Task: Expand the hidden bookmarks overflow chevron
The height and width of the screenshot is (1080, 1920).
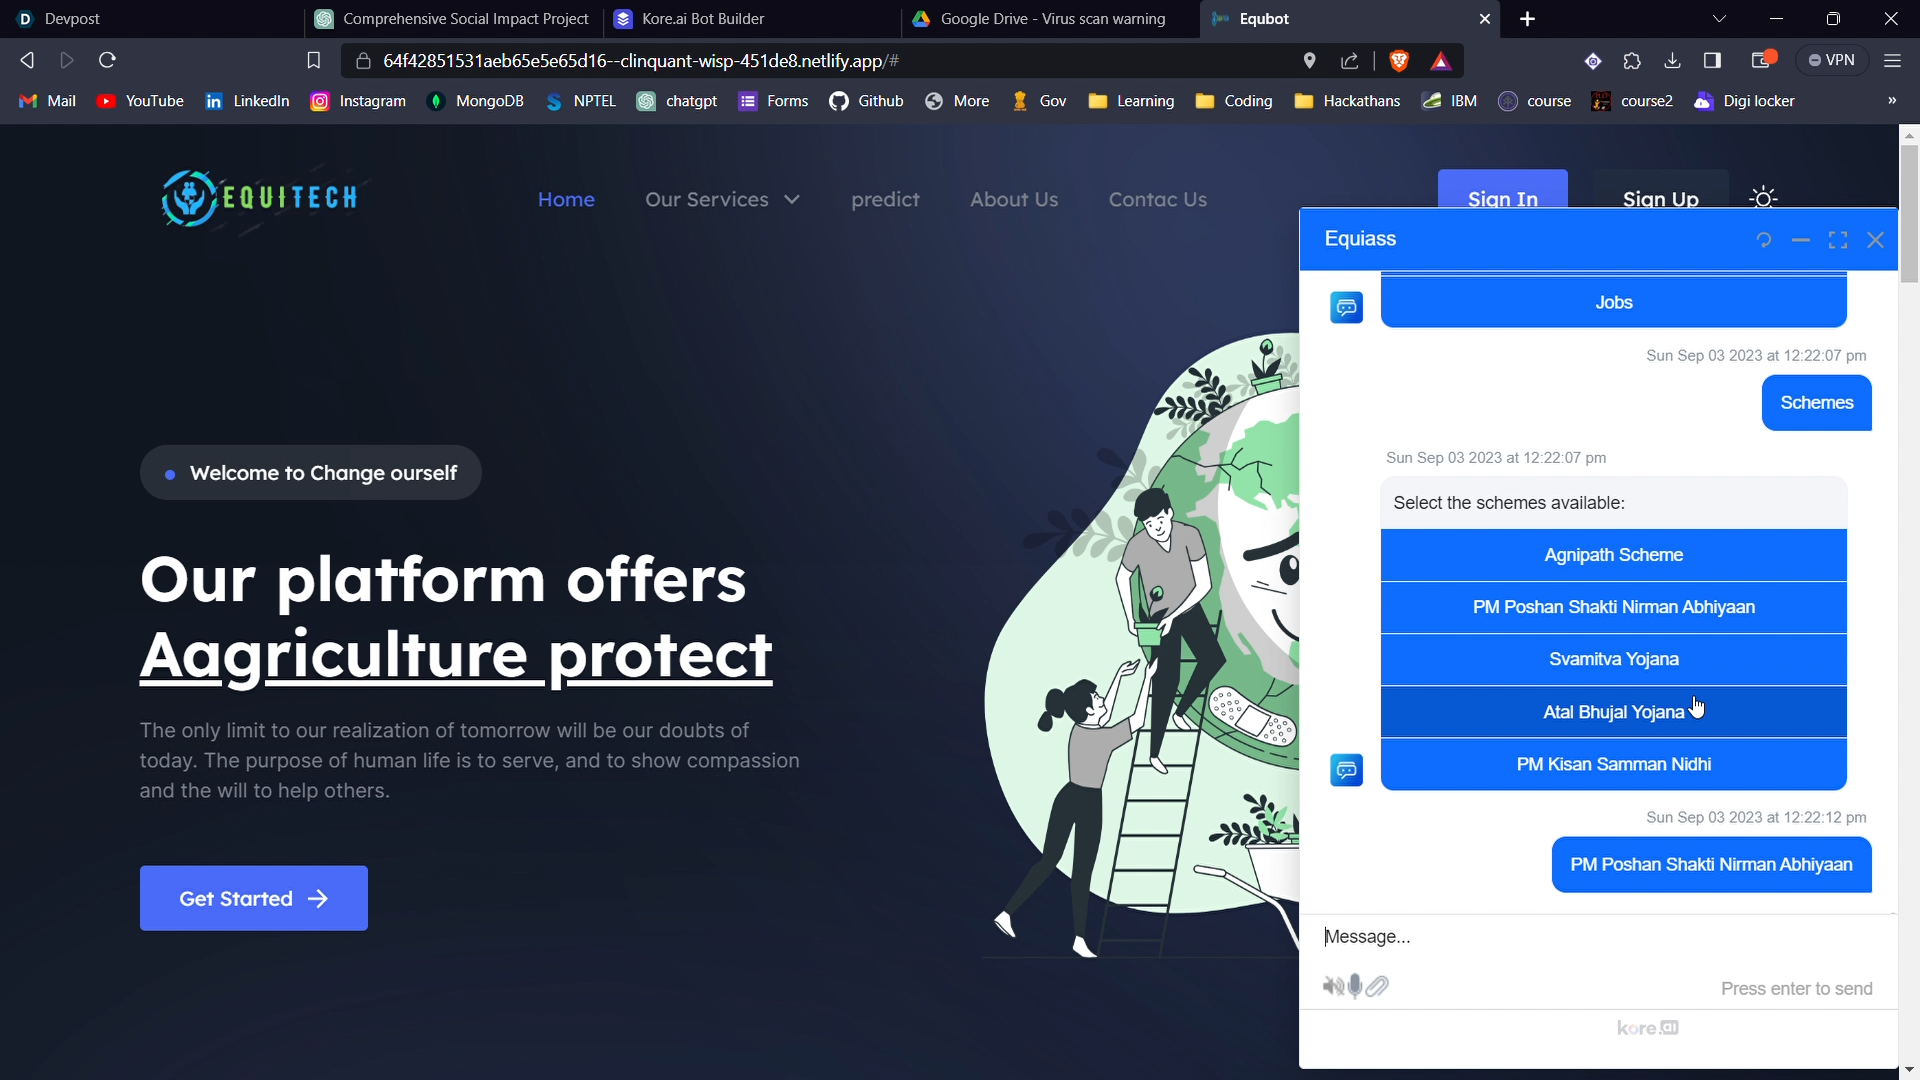Action: (1891, 101)
